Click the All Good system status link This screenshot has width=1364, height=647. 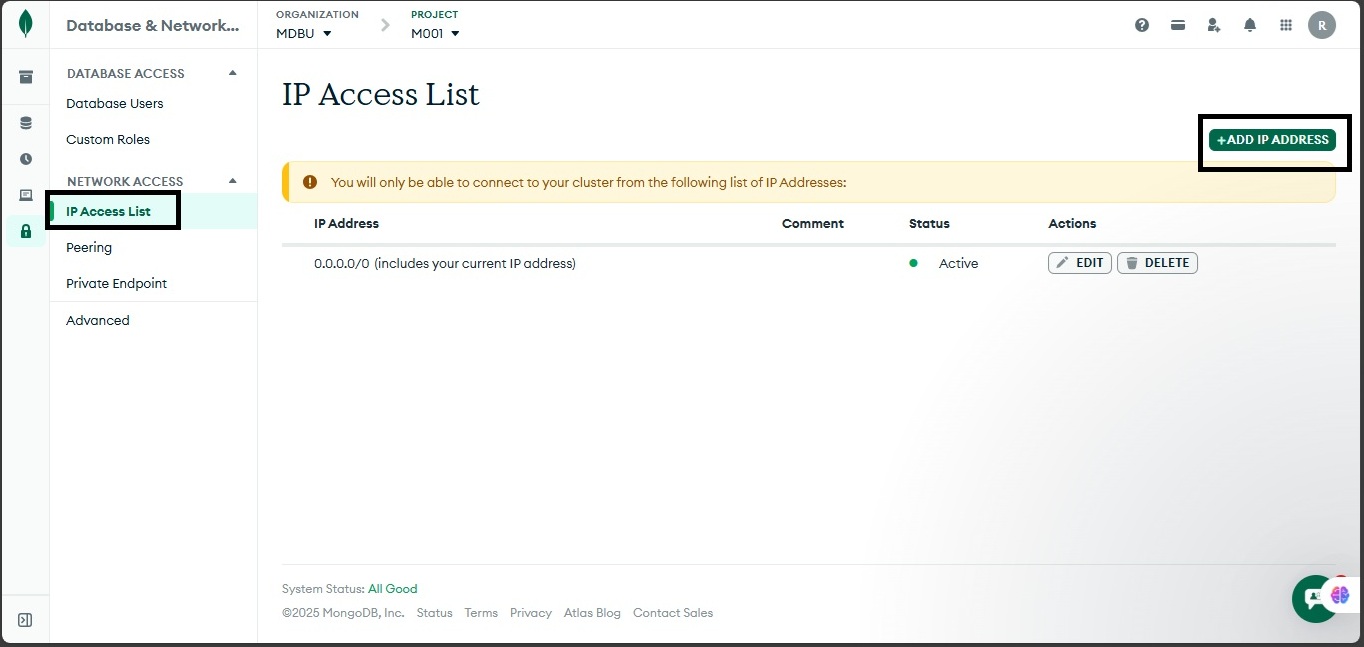pos(392,589)
